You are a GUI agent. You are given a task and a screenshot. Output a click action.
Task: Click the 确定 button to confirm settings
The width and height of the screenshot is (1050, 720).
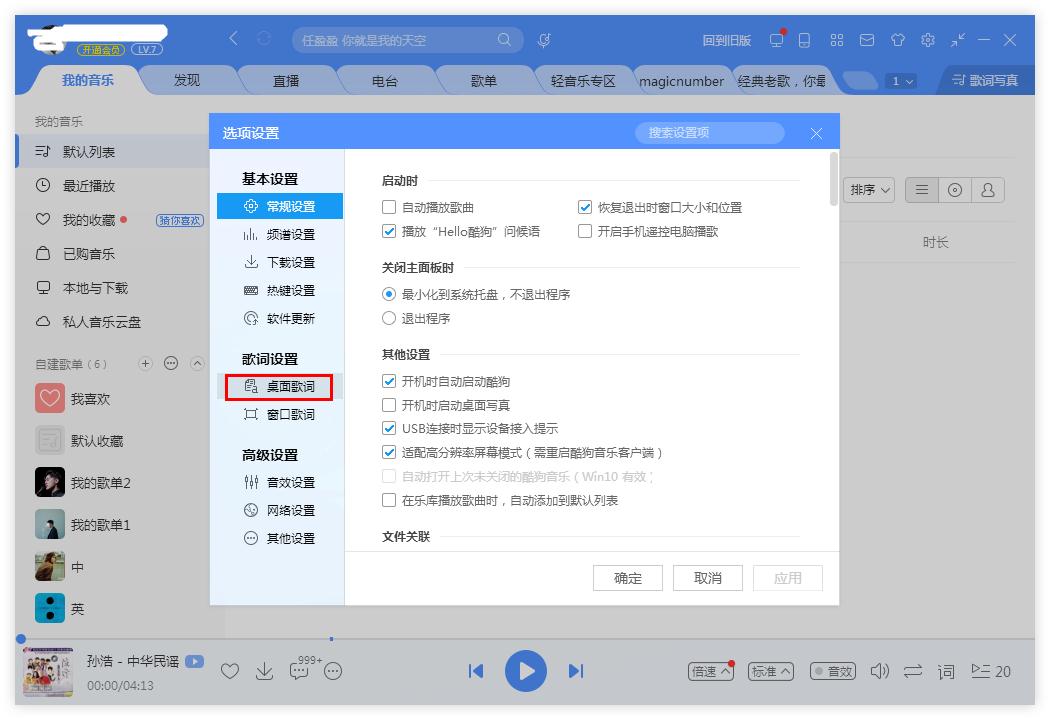pos(628,577)
